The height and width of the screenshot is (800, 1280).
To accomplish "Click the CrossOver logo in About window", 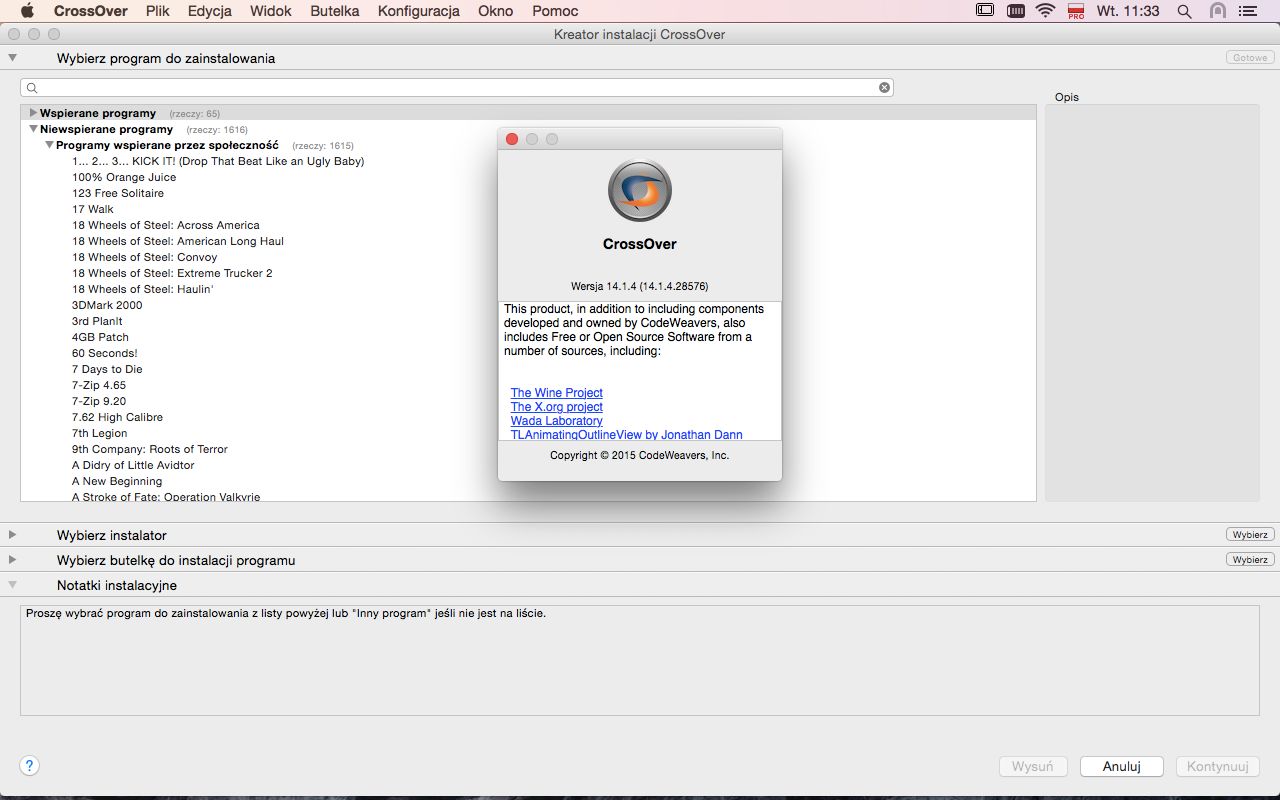I will point(640,190).
